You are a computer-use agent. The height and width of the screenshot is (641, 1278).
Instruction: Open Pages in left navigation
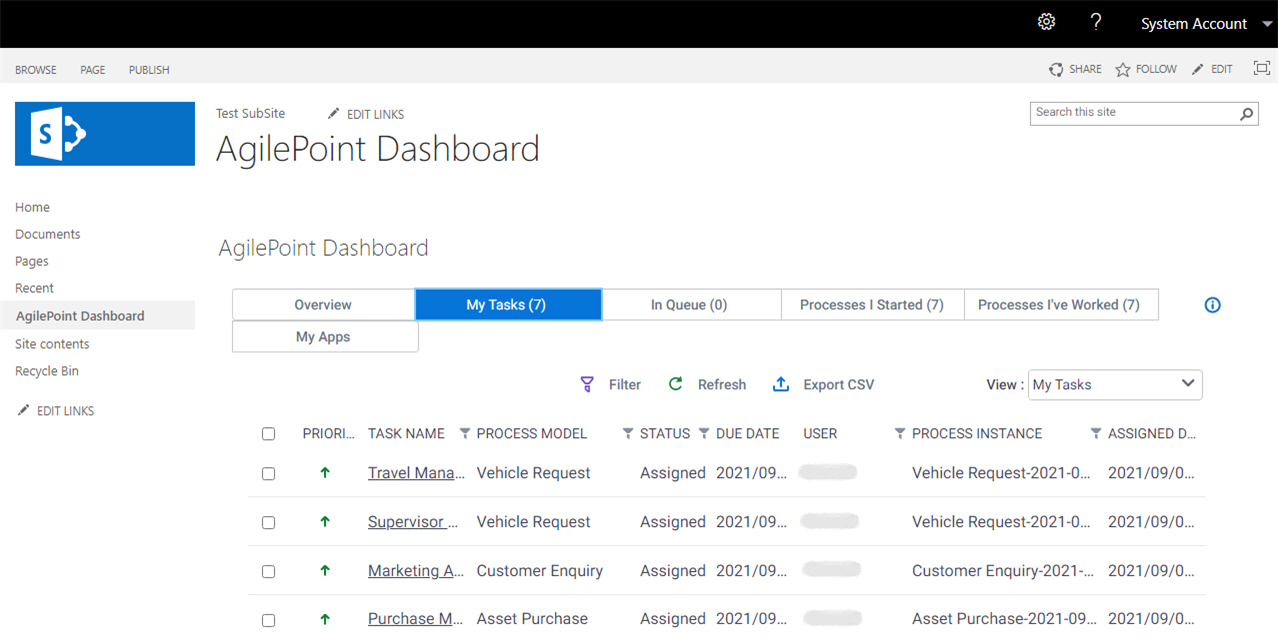click(x=32, y=261)
